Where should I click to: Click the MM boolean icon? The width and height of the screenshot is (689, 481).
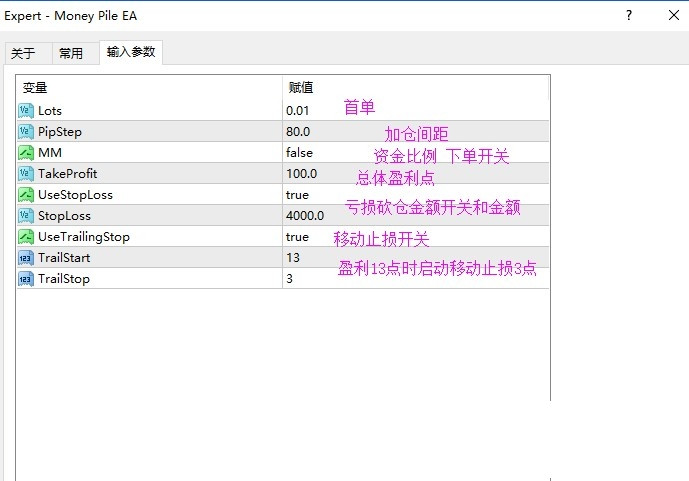coord(26,152)
